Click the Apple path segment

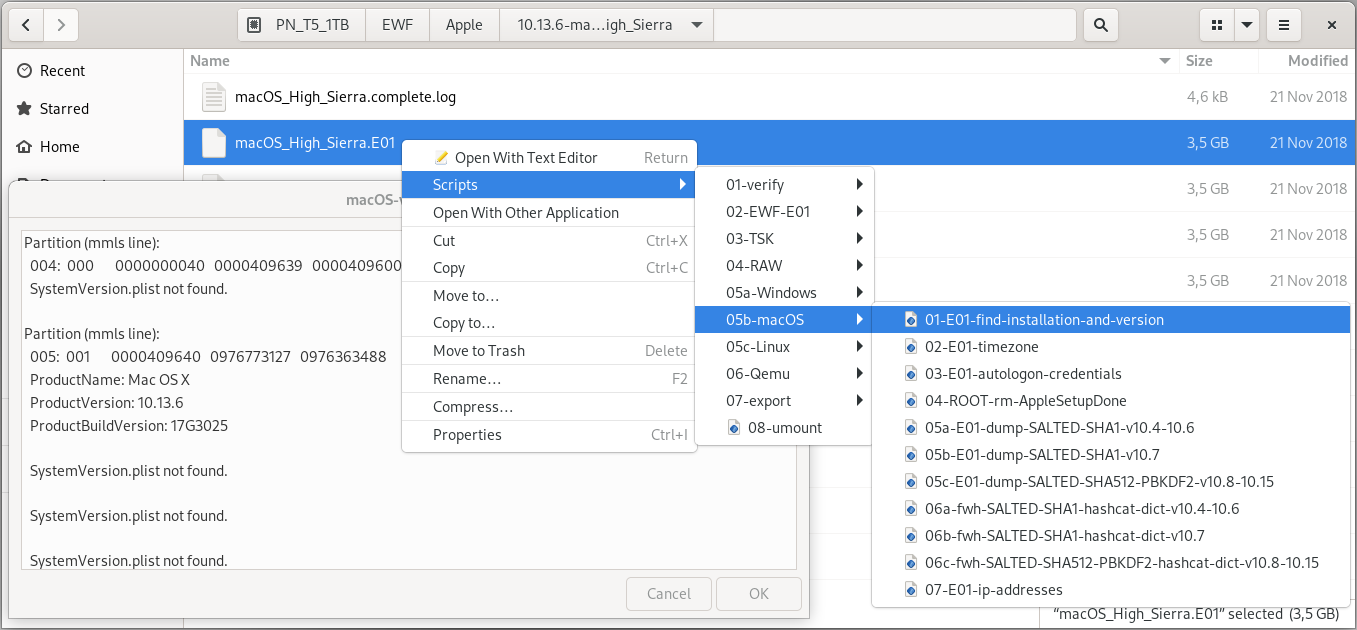pyautogui.click(x=464, y=25)
